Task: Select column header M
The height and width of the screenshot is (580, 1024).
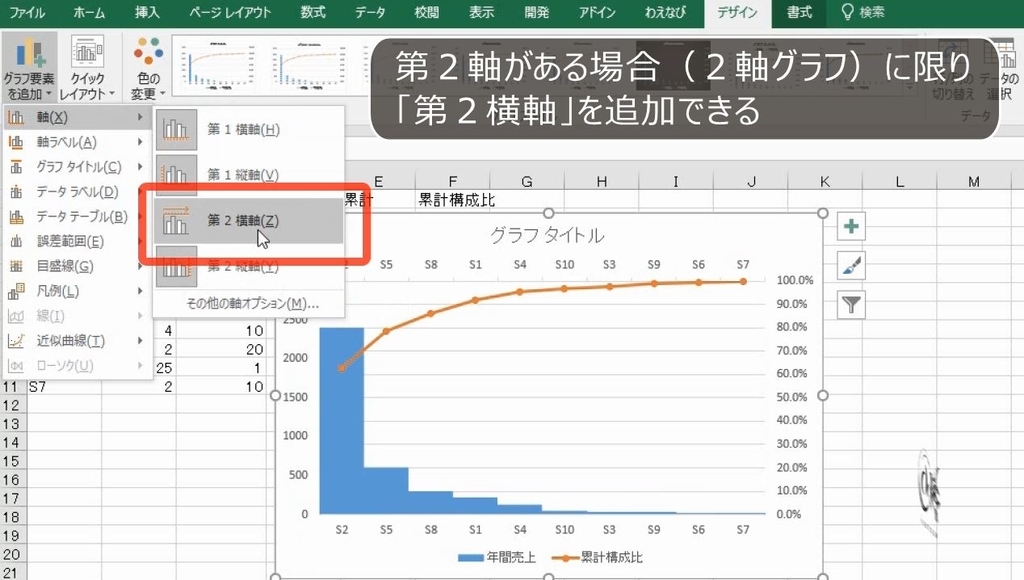Action: point(974,182)
